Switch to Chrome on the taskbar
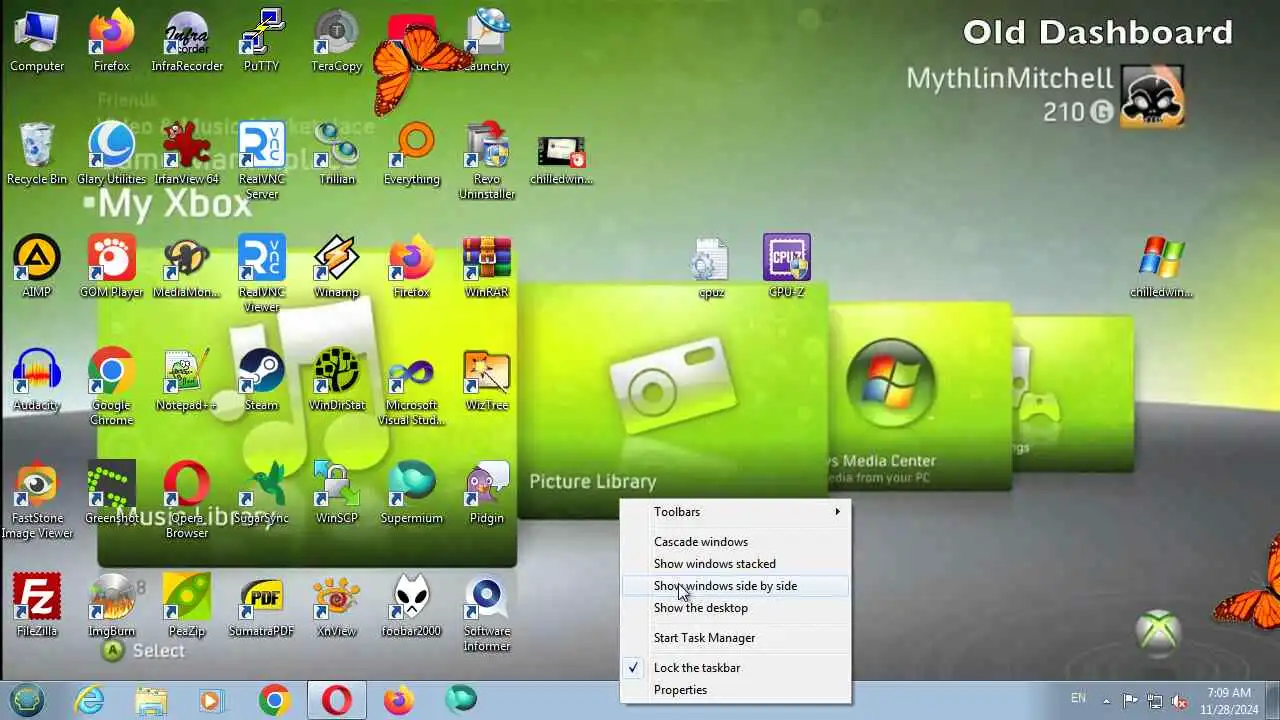The width and height of the screenshot is (1280, 720). tap(274, 700)
